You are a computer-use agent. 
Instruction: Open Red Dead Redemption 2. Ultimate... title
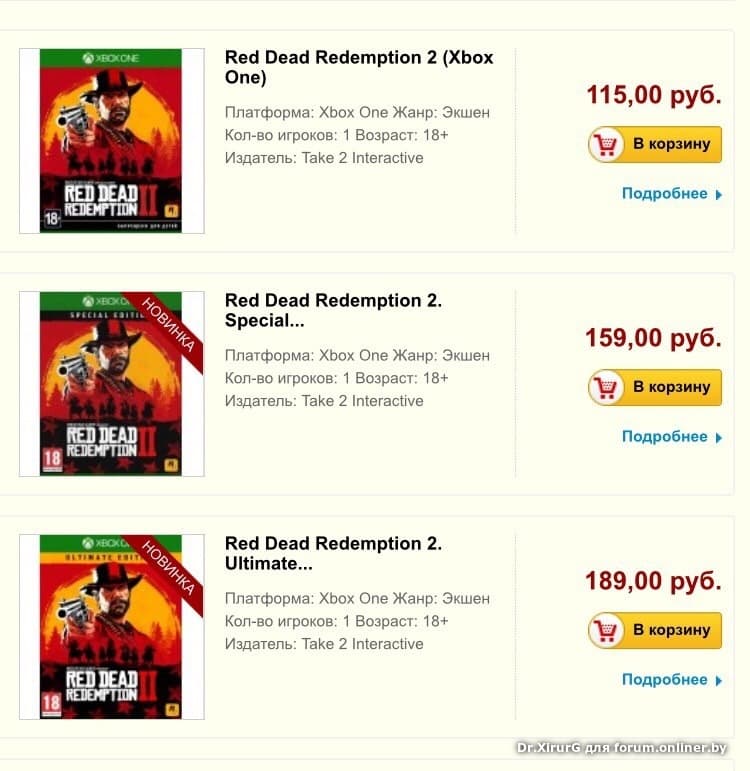(333, 553)
